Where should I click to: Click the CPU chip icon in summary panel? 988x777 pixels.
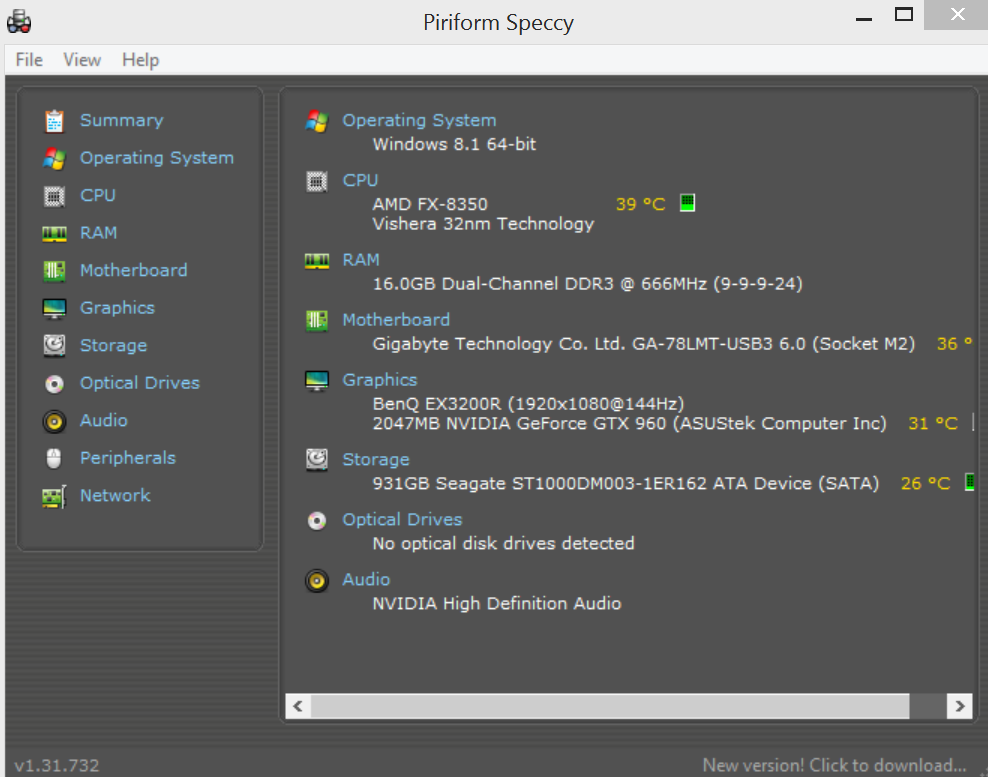(317, 181)
